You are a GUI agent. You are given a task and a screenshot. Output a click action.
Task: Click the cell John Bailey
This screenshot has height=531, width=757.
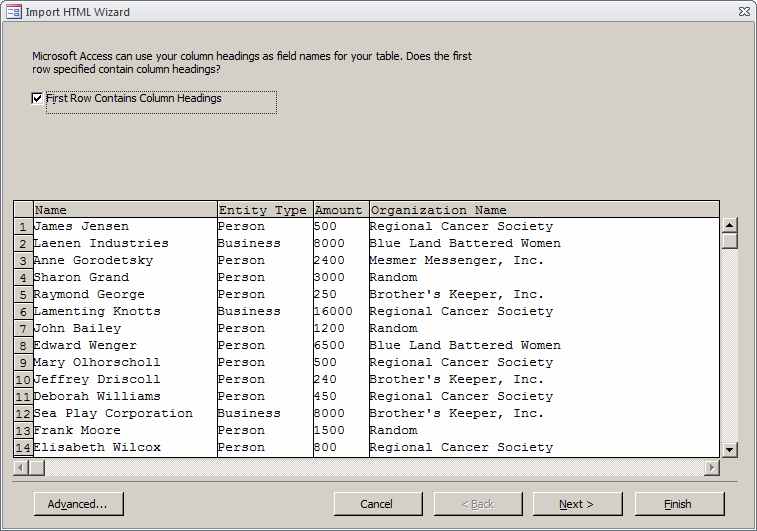click(125, 329)
